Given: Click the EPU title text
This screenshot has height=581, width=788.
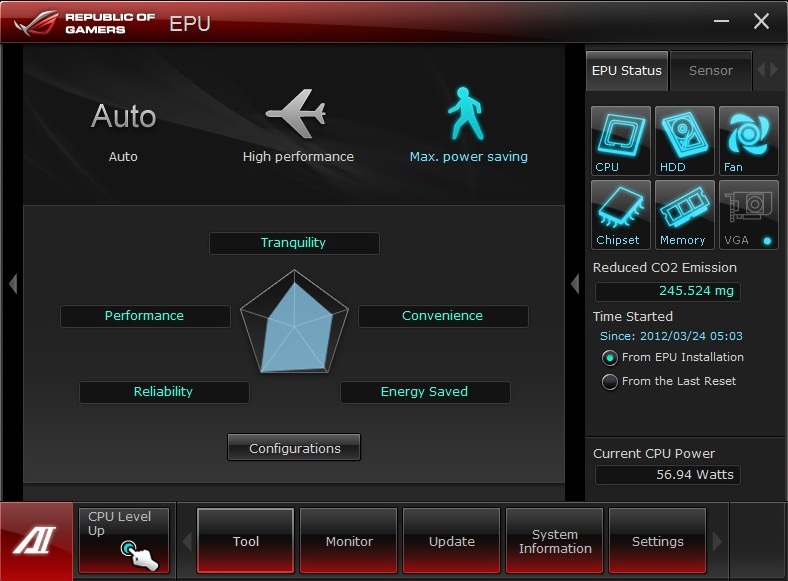Looking at the screenshot, I should pos(189,24).
